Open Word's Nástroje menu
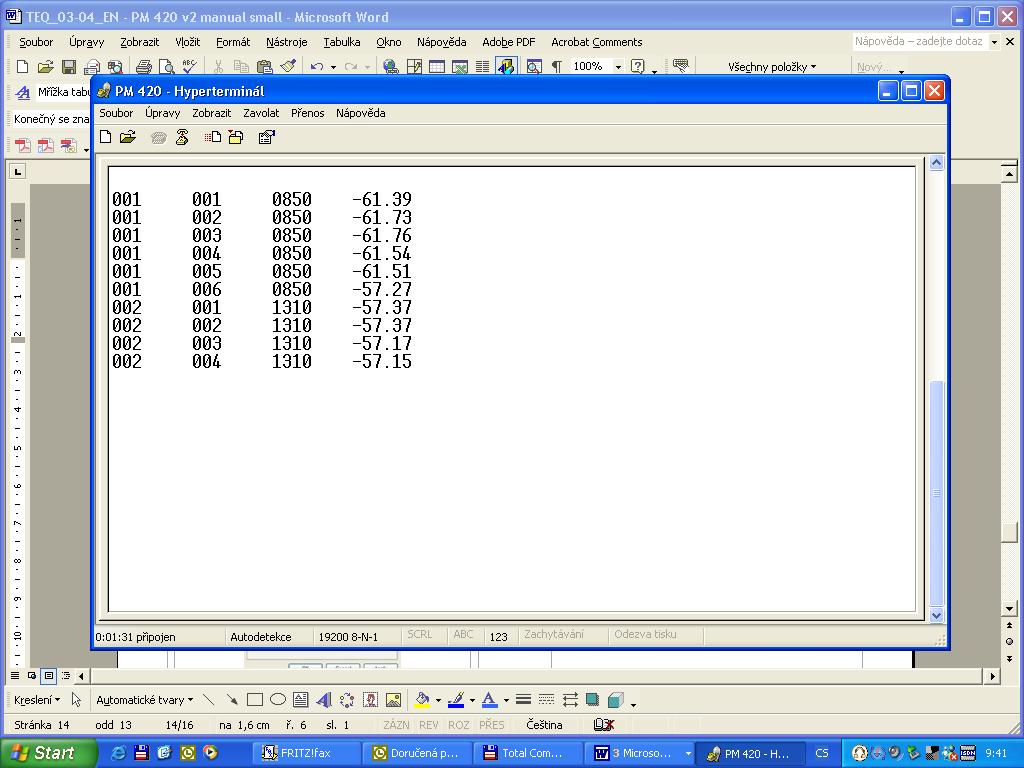The width and height of the screenshot is (1024, 768). [287, 42]
